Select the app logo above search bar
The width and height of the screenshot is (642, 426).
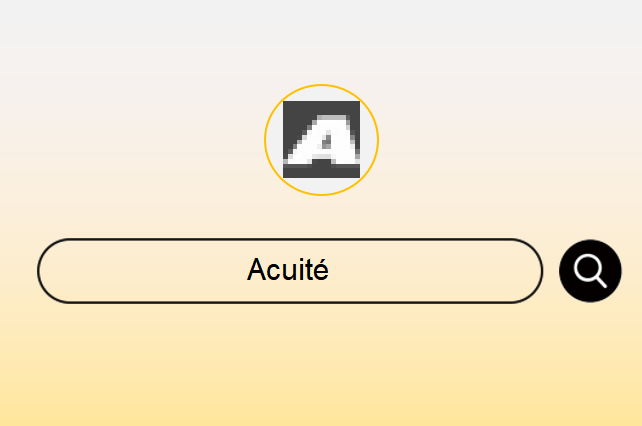click(321, 140)
